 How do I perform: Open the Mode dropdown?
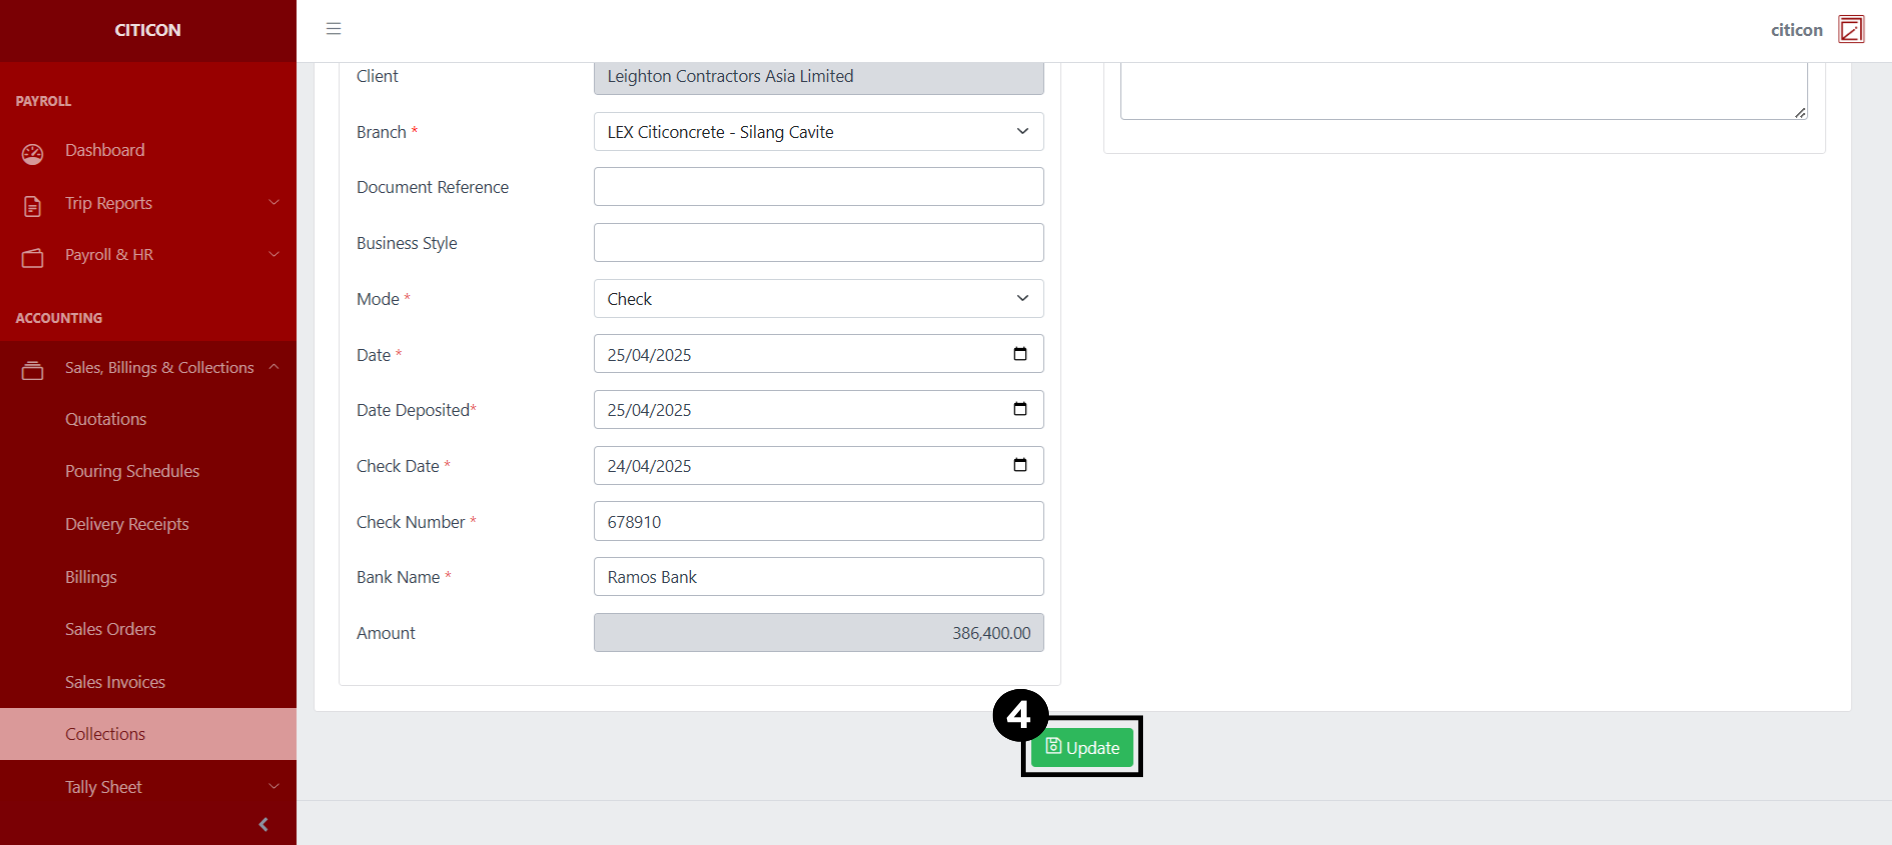(x=818, y=299)
